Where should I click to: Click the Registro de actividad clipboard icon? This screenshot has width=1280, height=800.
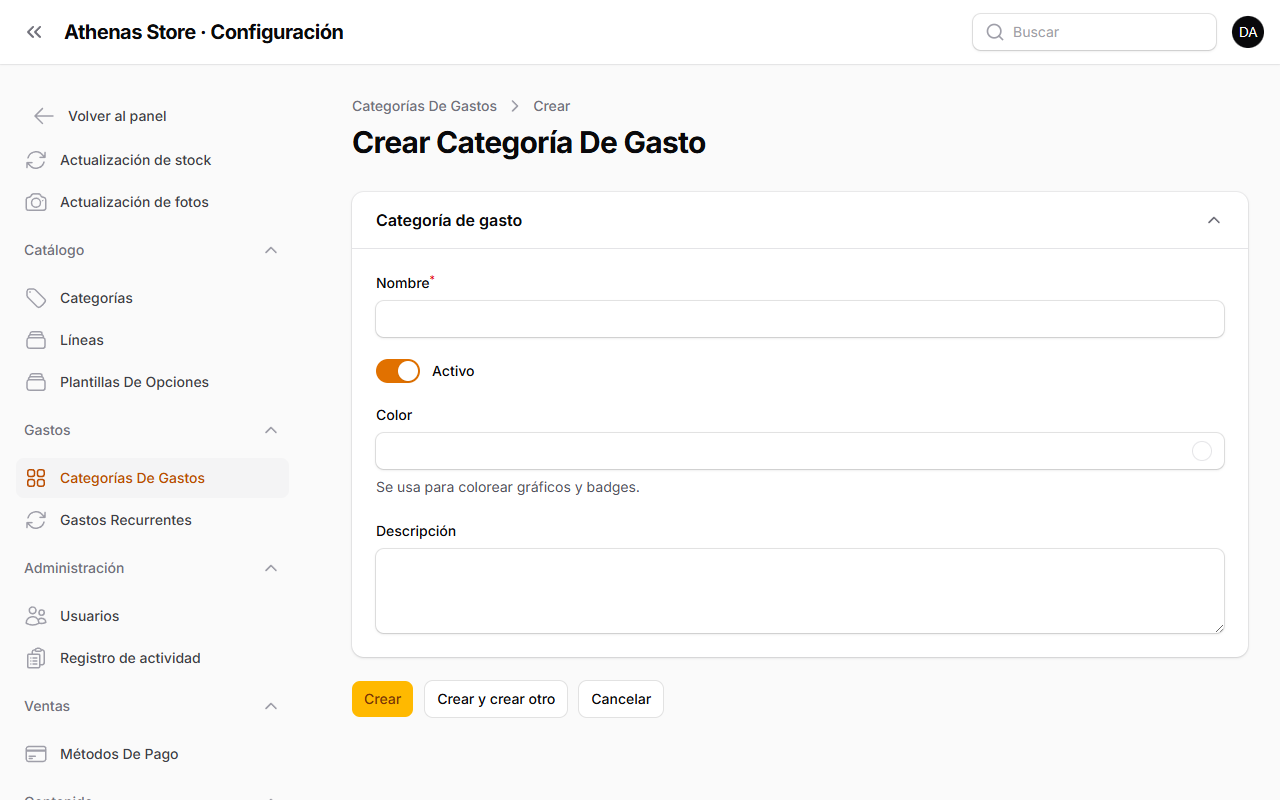(36, 658)
